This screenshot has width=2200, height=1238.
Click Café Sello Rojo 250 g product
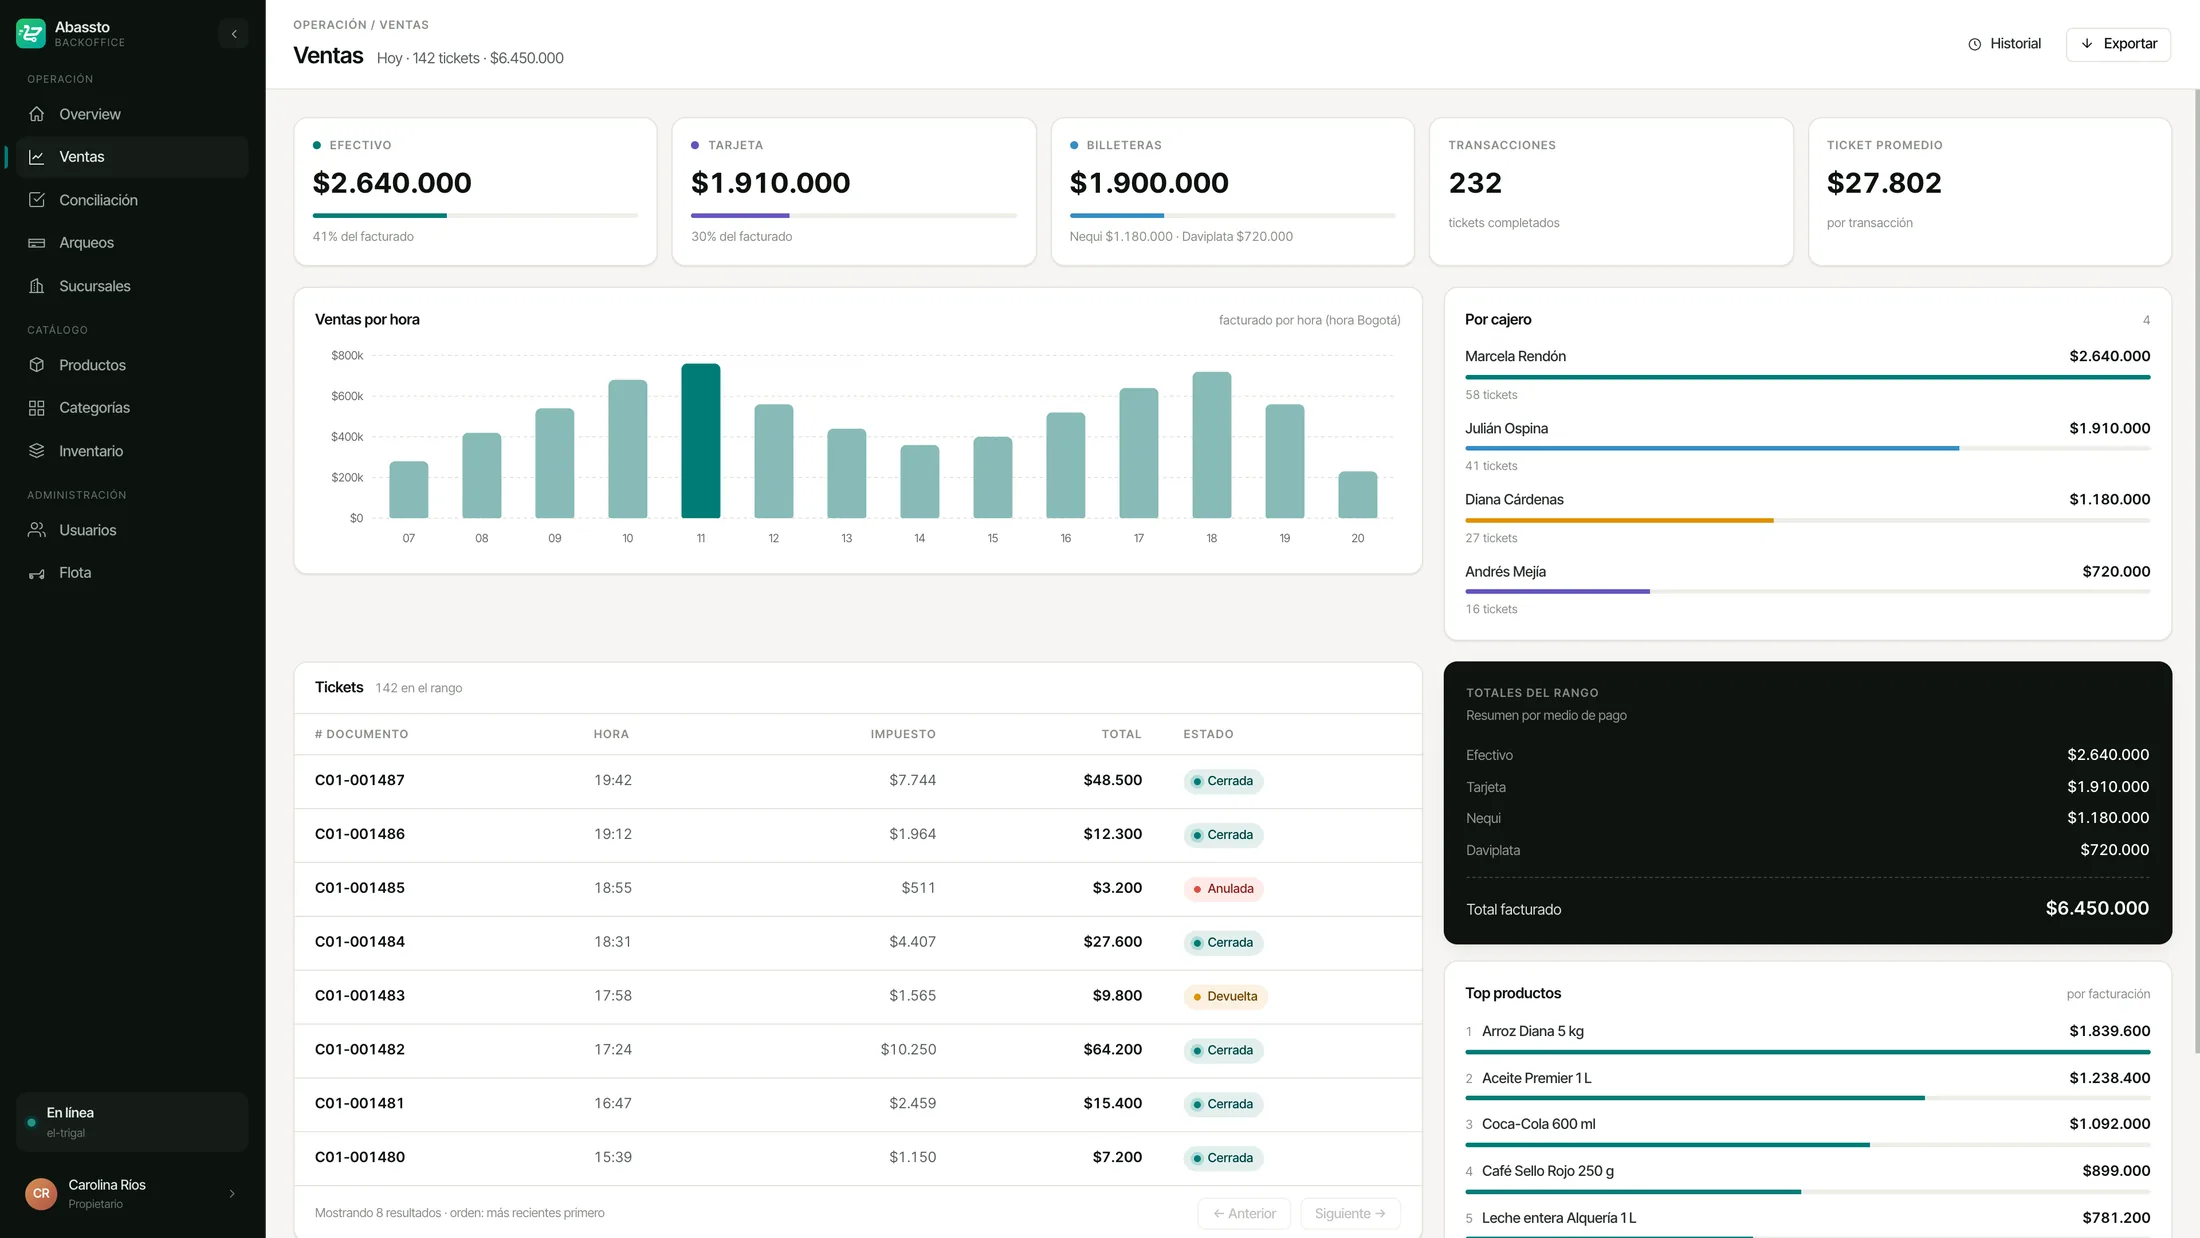click(1807, 1177)
